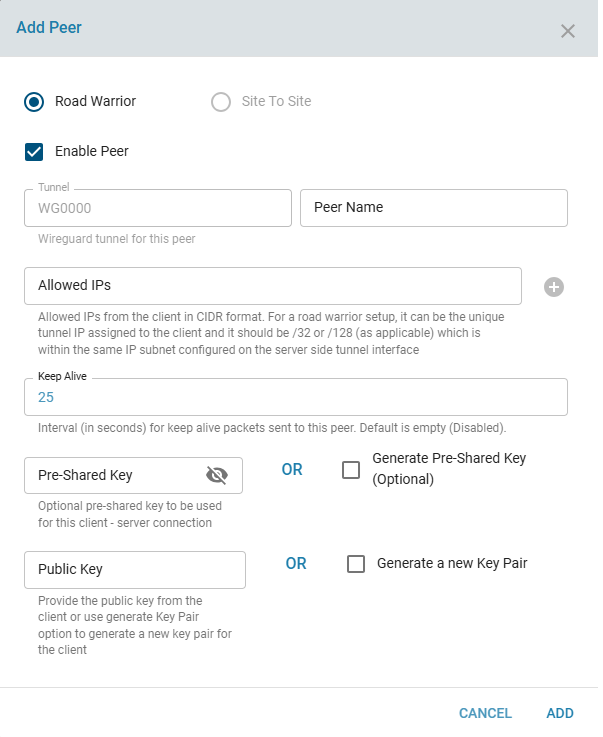This screenshot has width=603, height=737.
Task: Click into the Peer Name field
Action: pos(433,208)
